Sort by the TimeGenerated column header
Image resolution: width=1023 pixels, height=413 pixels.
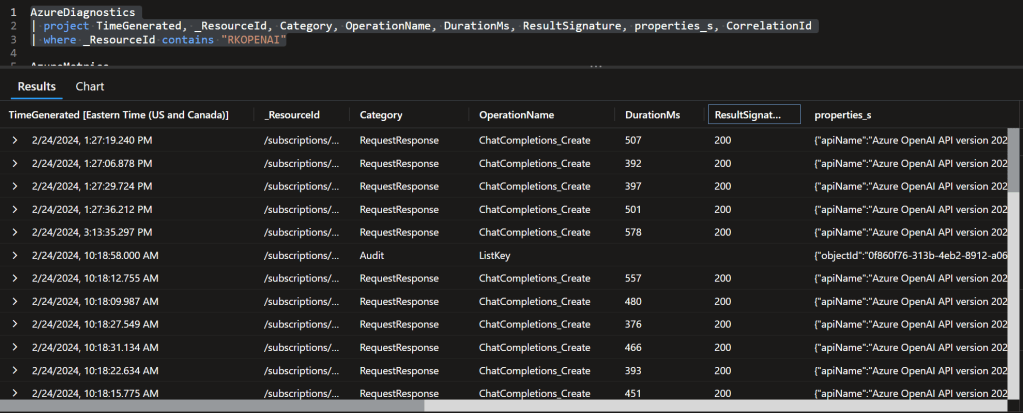click(119, 116)
